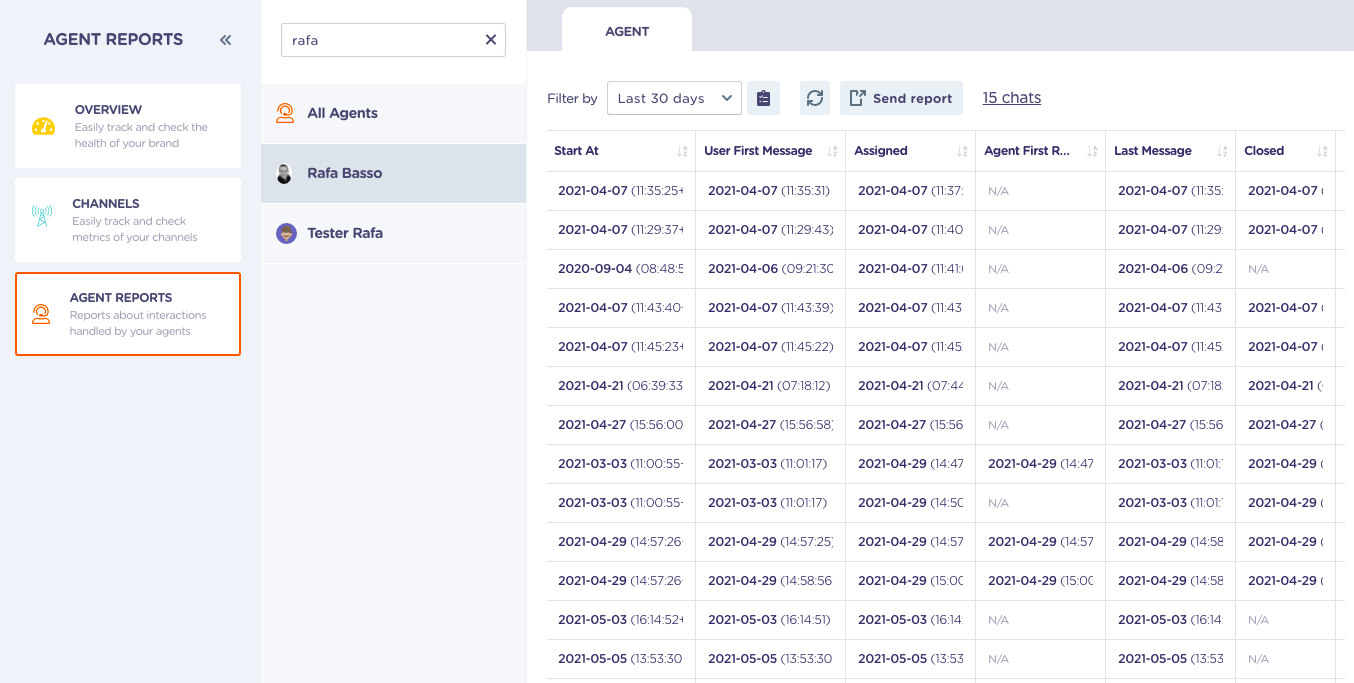Open the Agent Reports section card
The image size is (1354, 683).
click(x=128, y=314)
